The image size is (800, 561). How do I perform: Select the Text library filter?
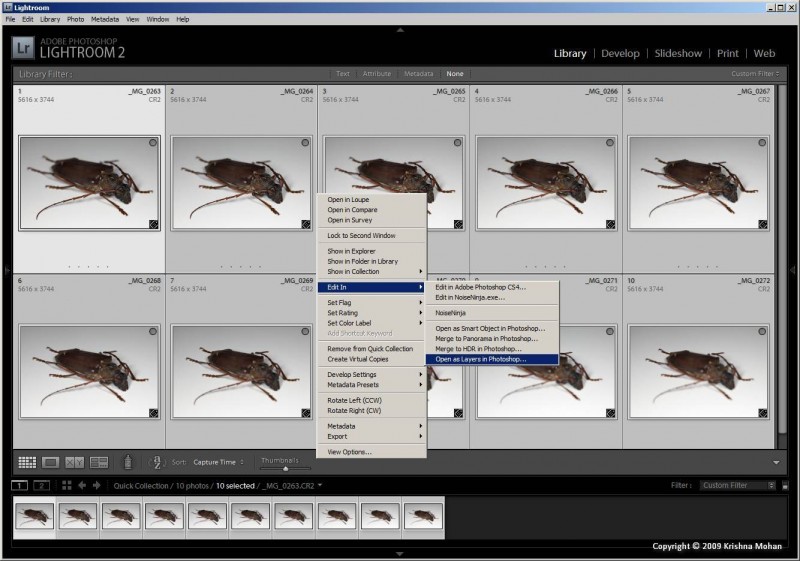pos(343,74)
